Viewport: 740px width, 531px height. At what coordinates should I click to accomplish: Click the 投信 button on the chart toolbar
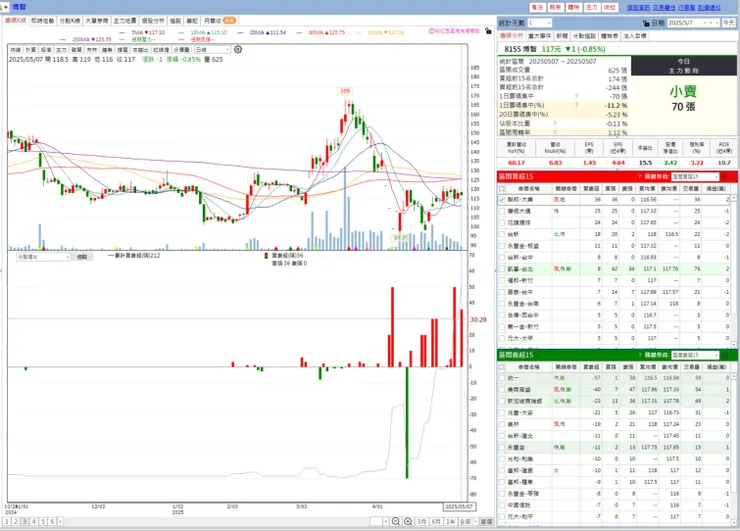coord(46,50)
